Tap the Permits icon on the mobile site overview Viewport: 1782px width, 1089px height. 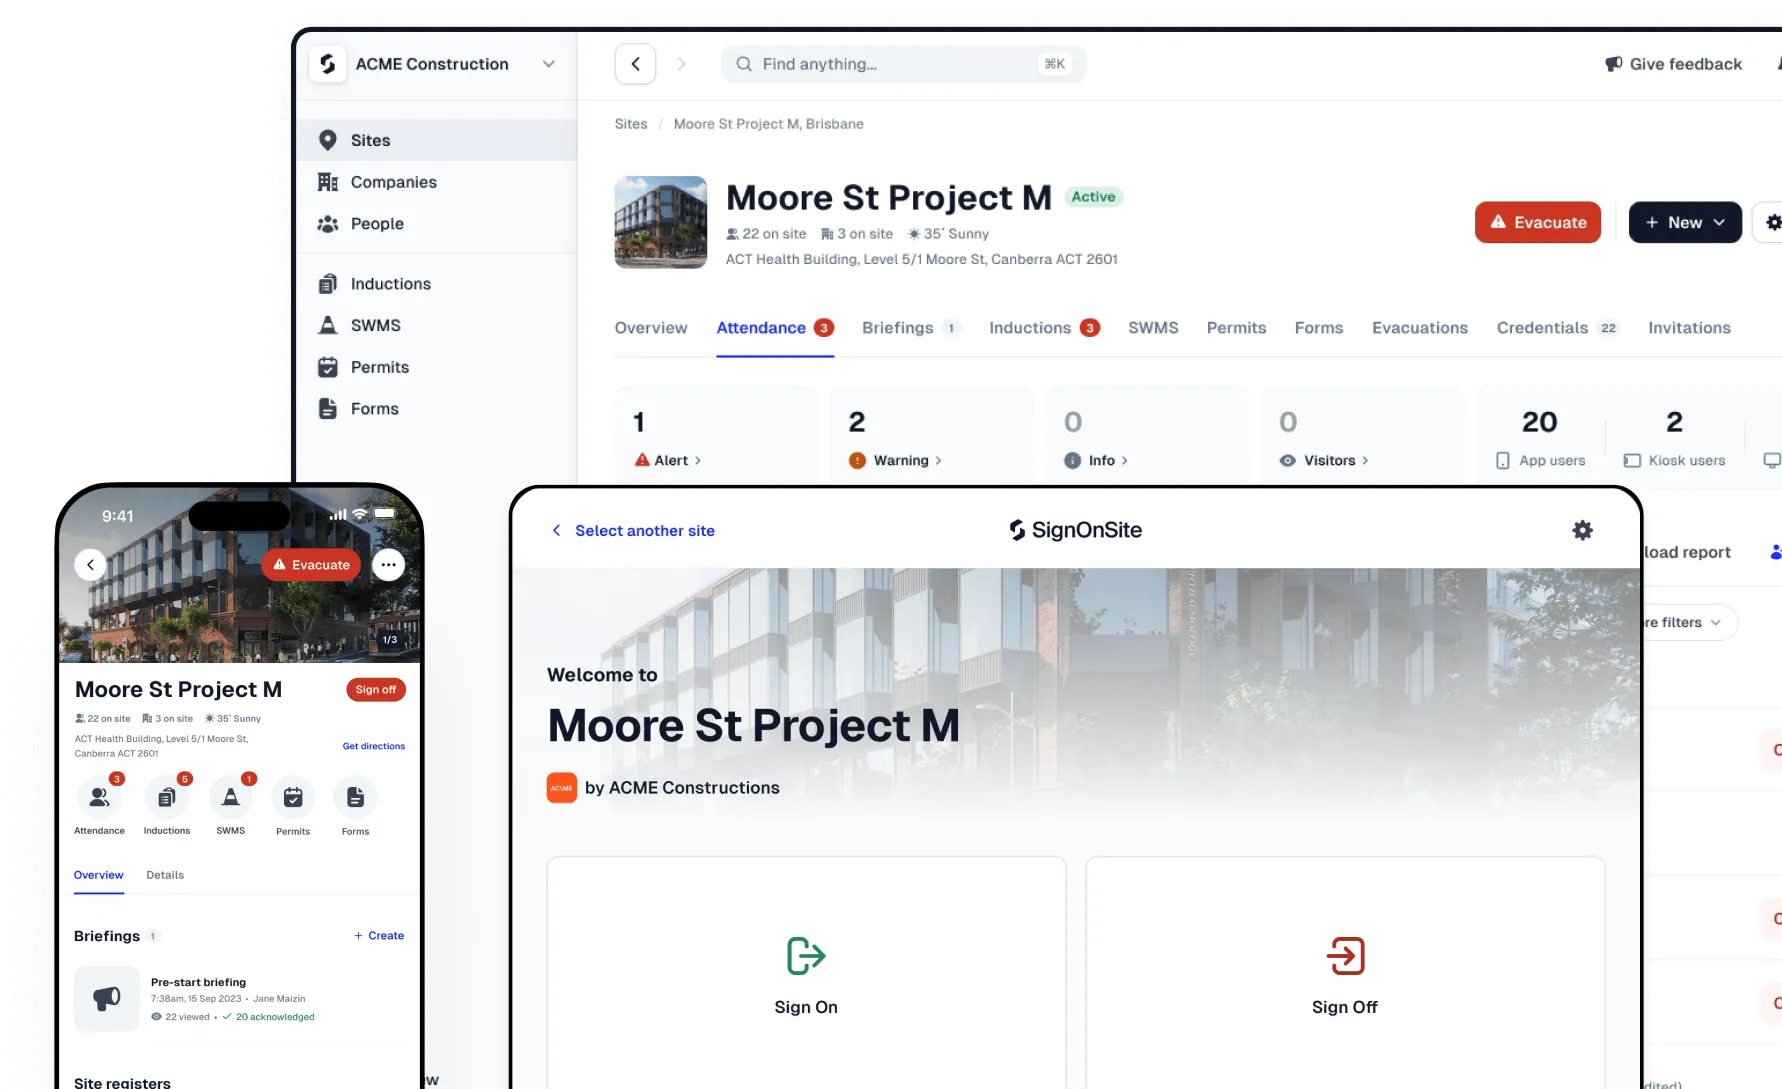pyautogui.click(x=292, y=797)
